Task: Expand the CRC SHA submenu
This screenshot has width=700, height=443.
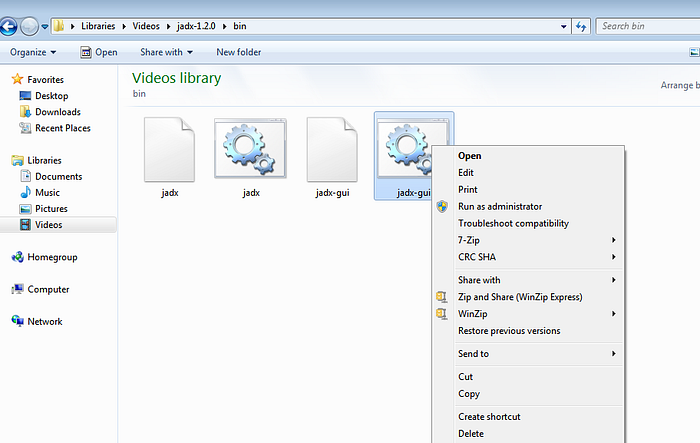Action: coord(528,257)
